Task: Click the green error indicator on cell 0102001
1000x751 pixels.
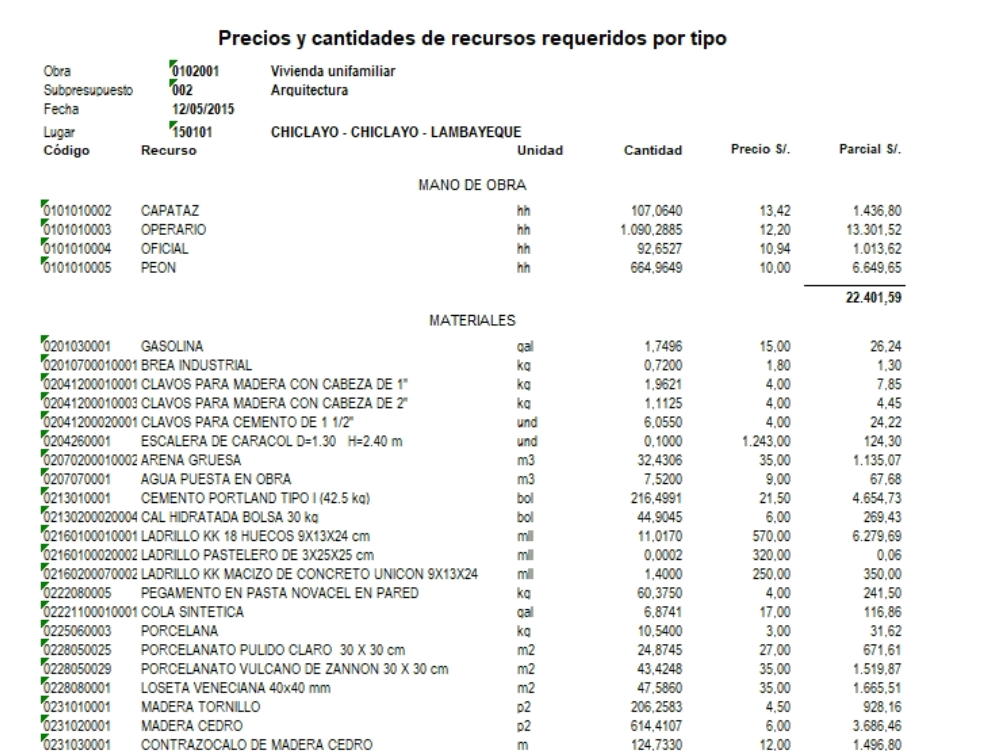Action: [172, 67]
